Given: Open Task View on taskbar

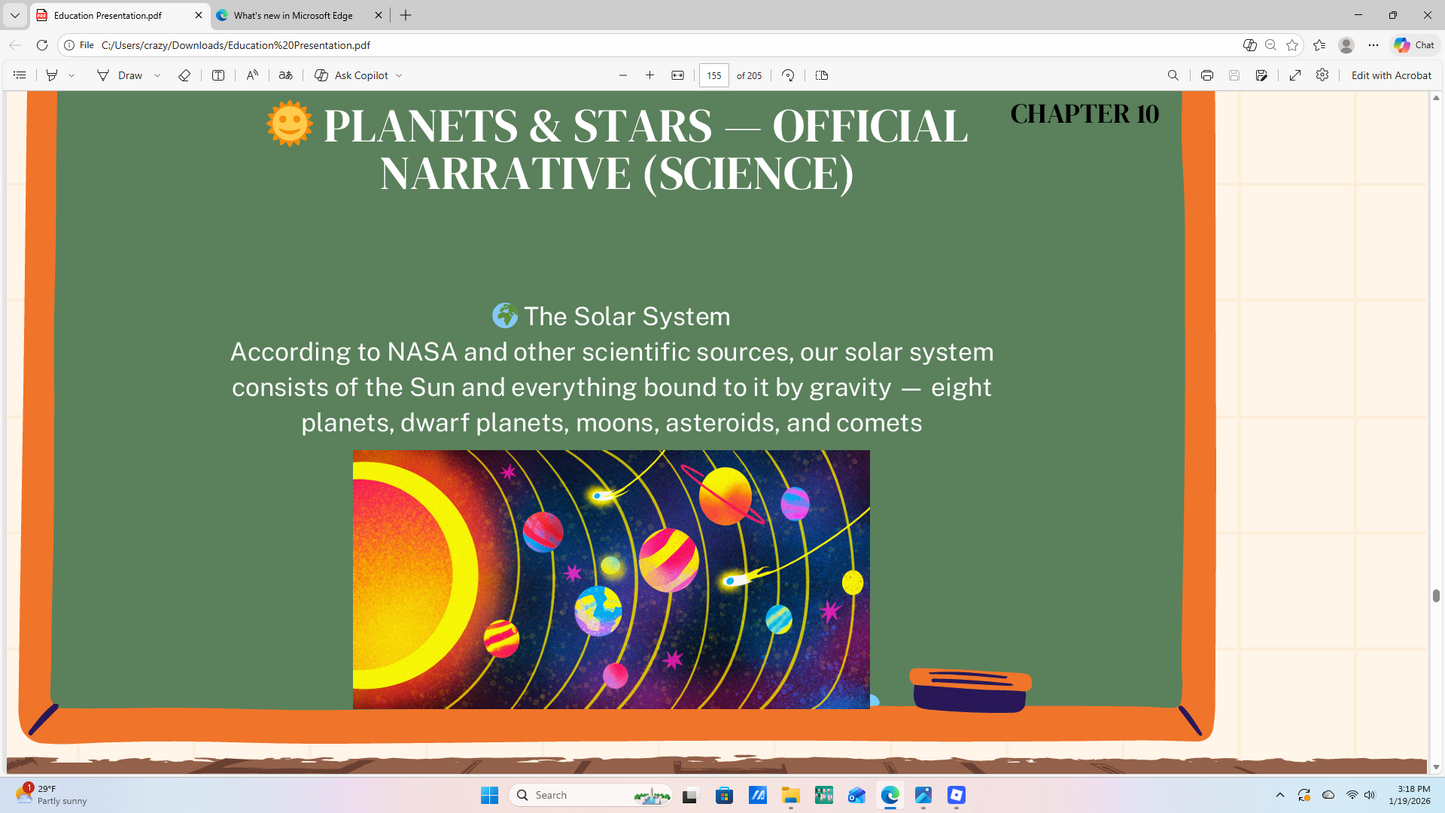Looking at the screenshot, I should 690,795.
